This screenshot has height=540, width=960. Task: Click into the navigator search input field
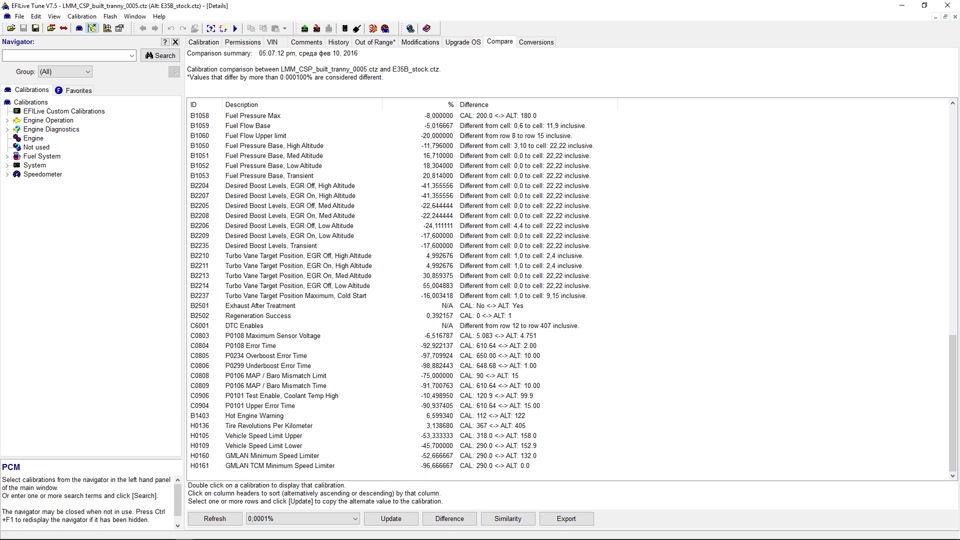click(65, 56)
